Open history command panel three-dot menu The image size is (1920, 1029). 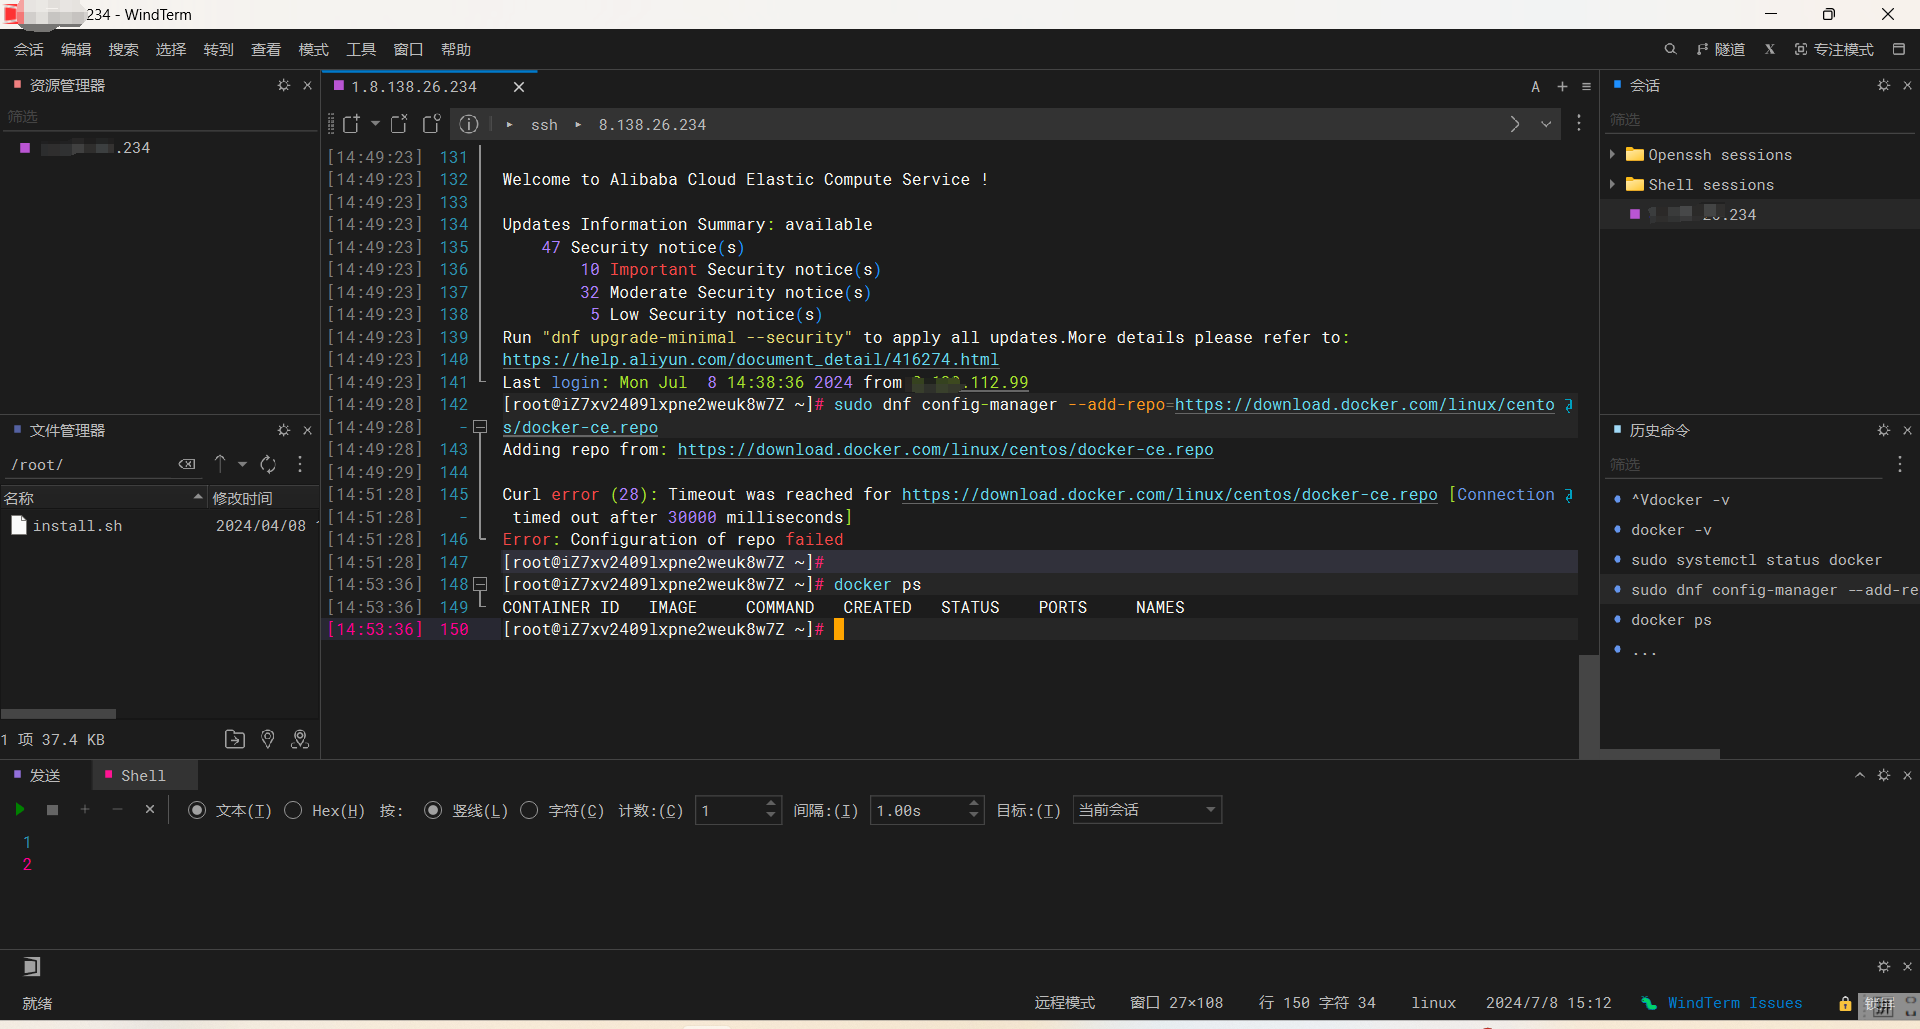click(1899, 464)
